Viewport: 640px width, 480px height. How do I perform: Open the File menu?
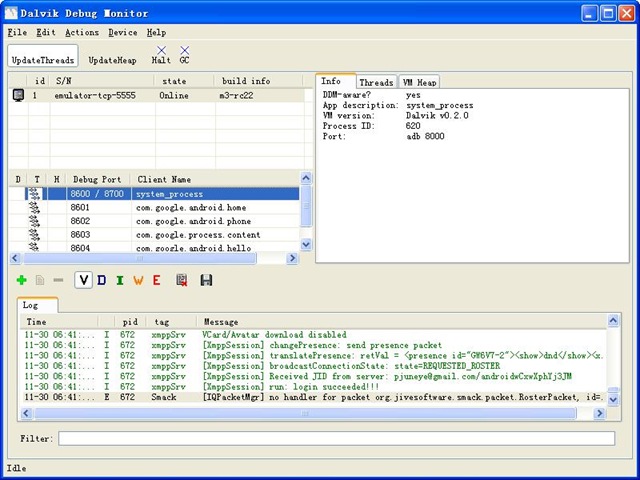point(17,32)
